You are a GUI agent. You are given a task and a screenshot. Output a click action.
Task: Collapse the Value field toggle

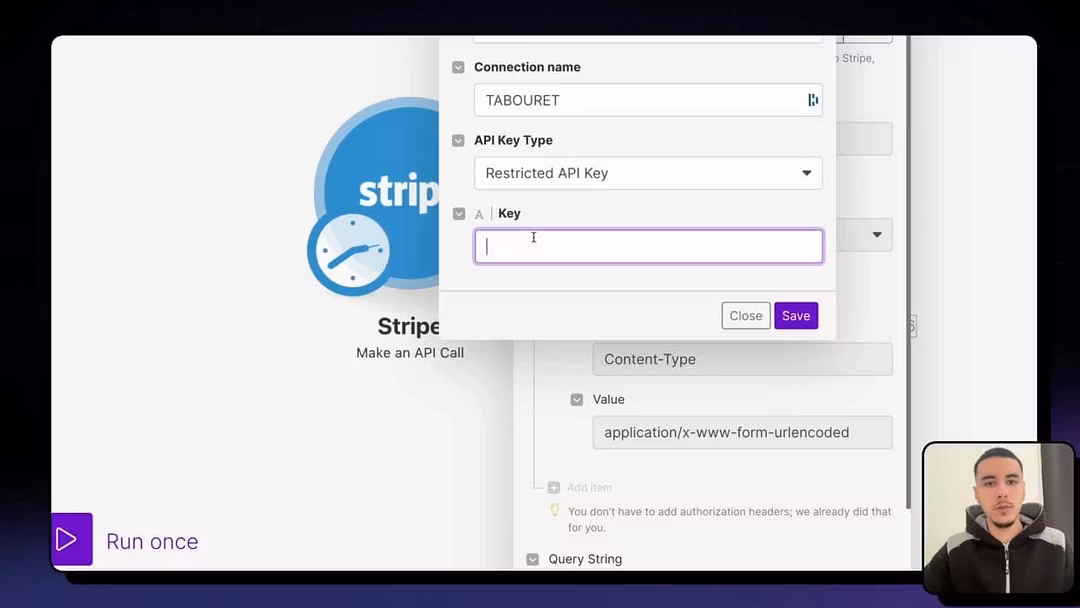pyautogui.click(x=577, y=400)
